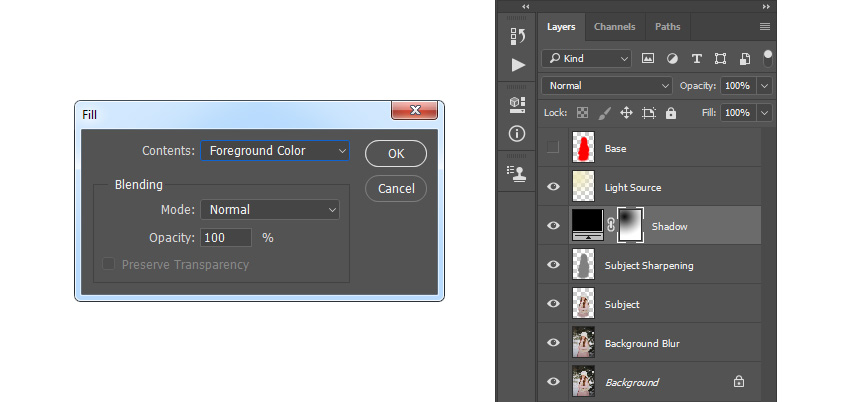850x402 pixels.
Task: Hide the Light Source layer
Action: click(x=553, y=187)
